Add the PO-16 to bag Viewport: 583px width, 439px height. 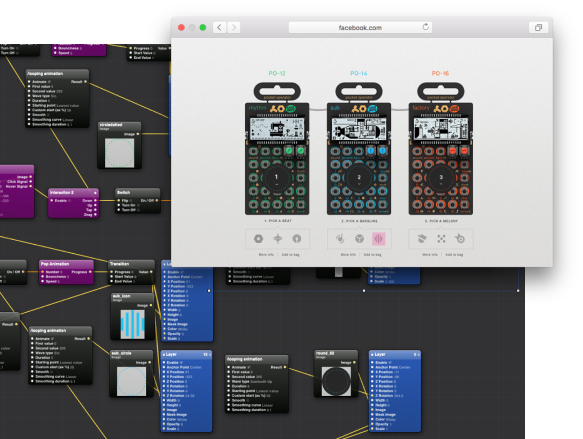click(x=454, y=255)
